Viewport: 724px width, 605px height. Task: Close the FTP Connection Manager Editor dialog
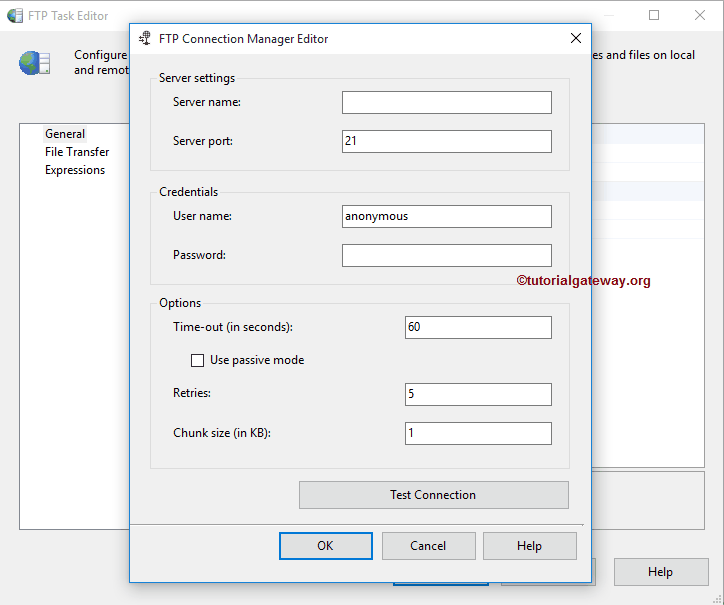[576, 38]
